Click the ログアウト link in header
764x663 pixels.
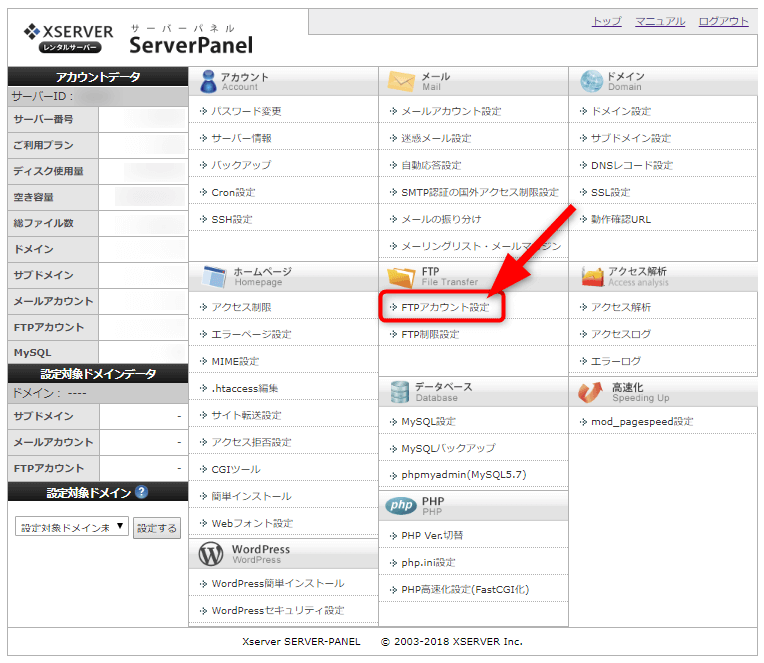pyautogui.click(x=723, y=21)
